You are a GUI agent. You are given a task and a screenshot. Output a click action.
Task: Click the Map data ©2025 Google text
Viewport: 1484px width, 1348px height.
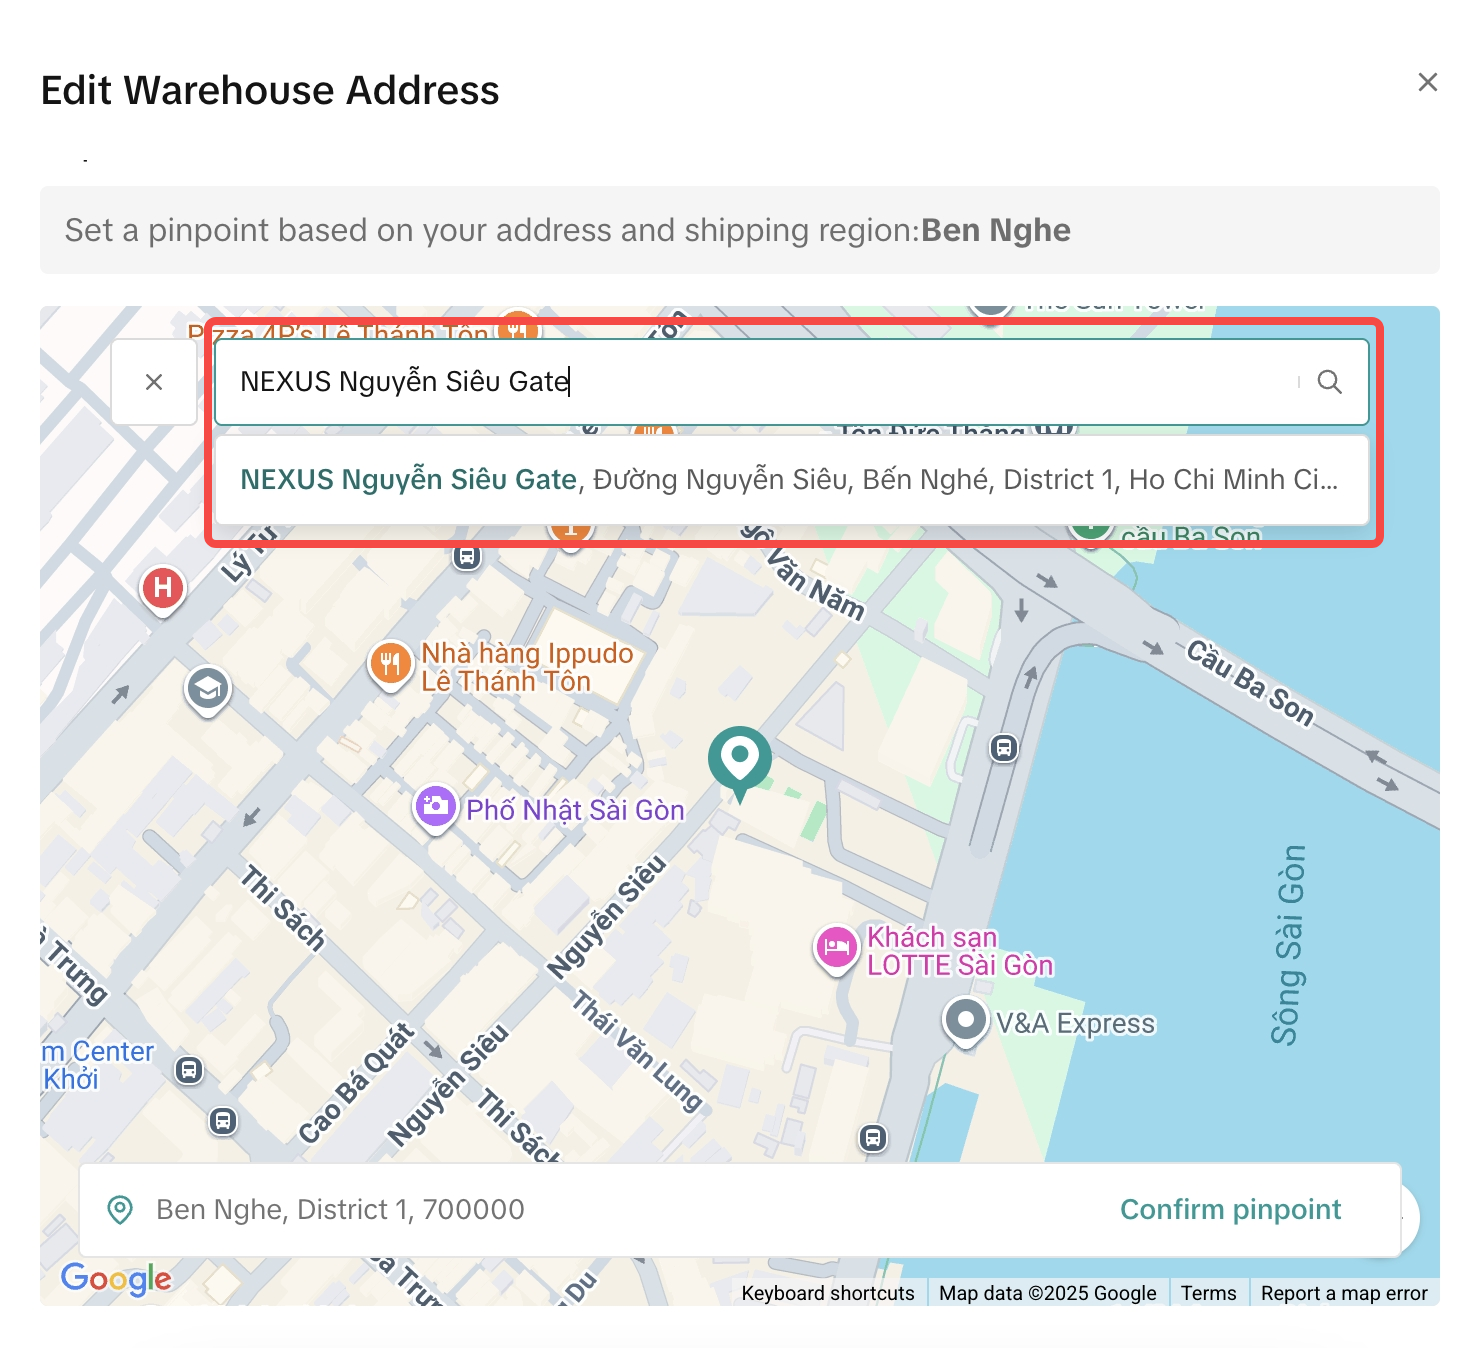(1047, 1293)
